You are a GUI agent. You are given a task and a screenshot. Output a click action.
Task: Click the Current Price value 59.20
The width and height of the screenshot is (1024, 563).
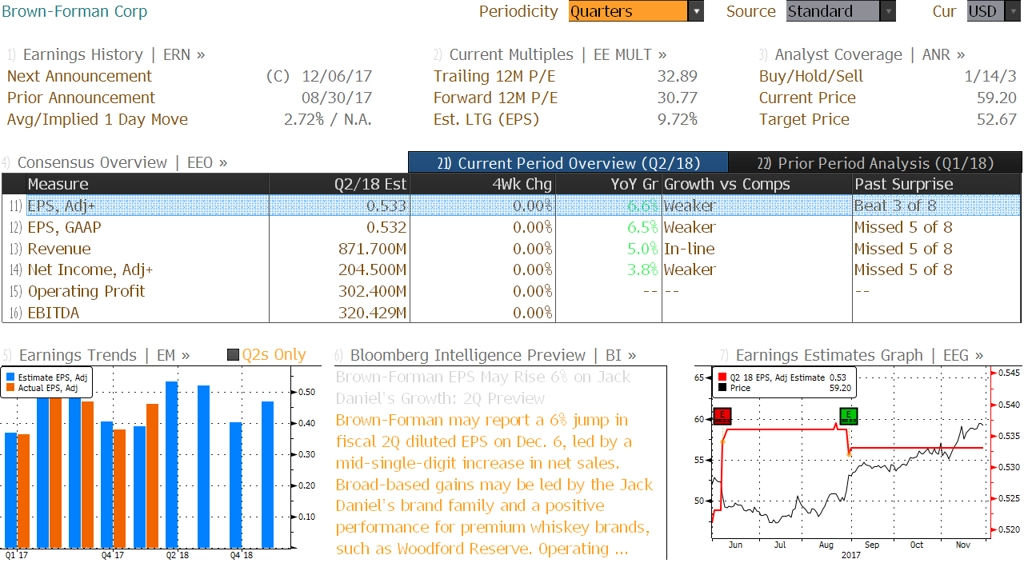tap(997, 98)
